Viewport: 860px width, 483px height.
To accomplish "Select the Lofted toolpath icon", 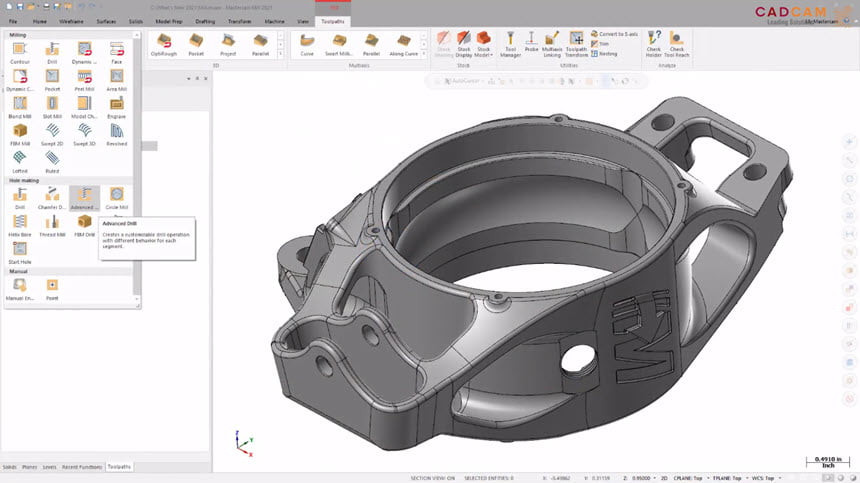I will [20, 162].
